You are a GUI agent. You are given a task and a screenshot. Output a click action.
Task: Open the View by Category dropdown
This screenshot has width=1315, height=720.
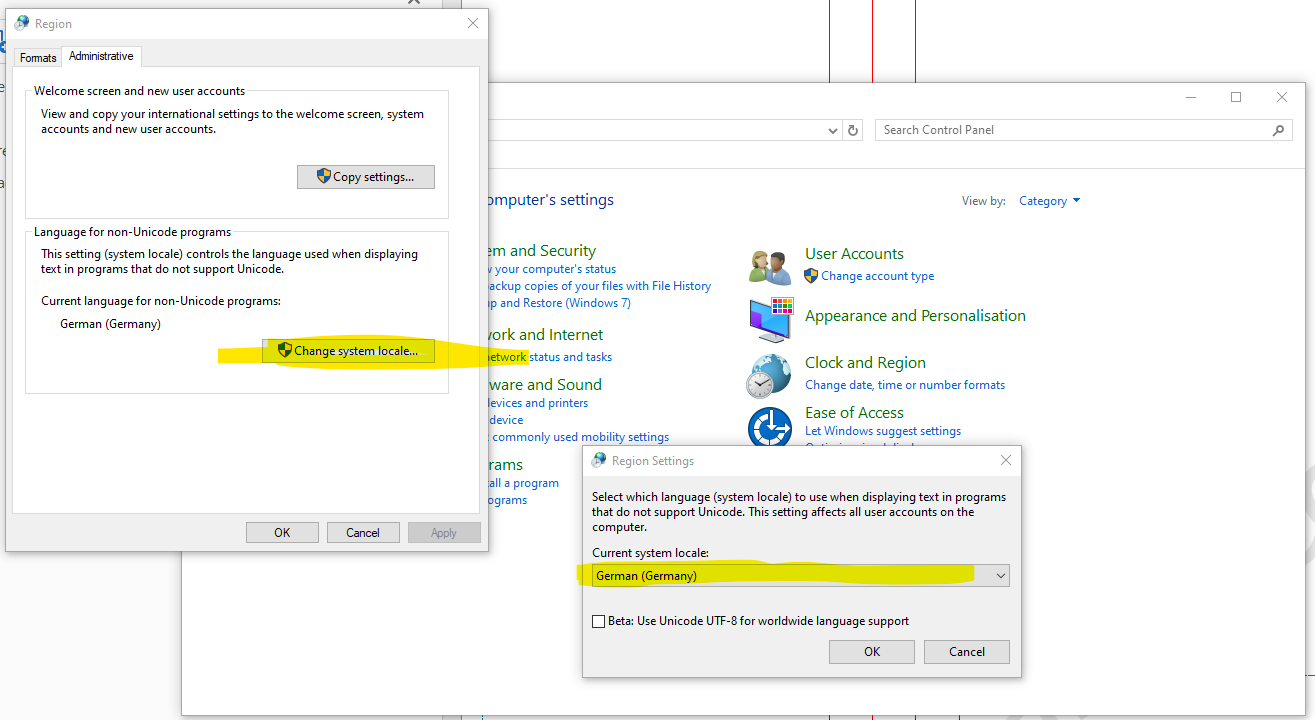1049,201
